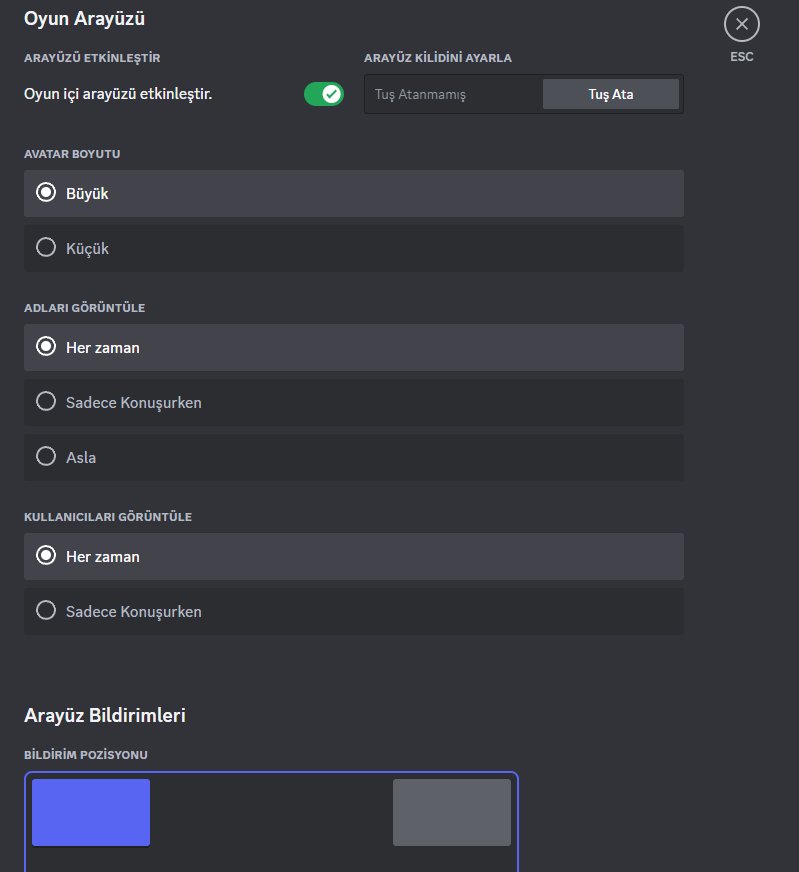This screenshot has width=799, height=872.
Task: Select Sadece Konuşurken under Kullanıcıları Görüntüle
Action: [354, 611]
